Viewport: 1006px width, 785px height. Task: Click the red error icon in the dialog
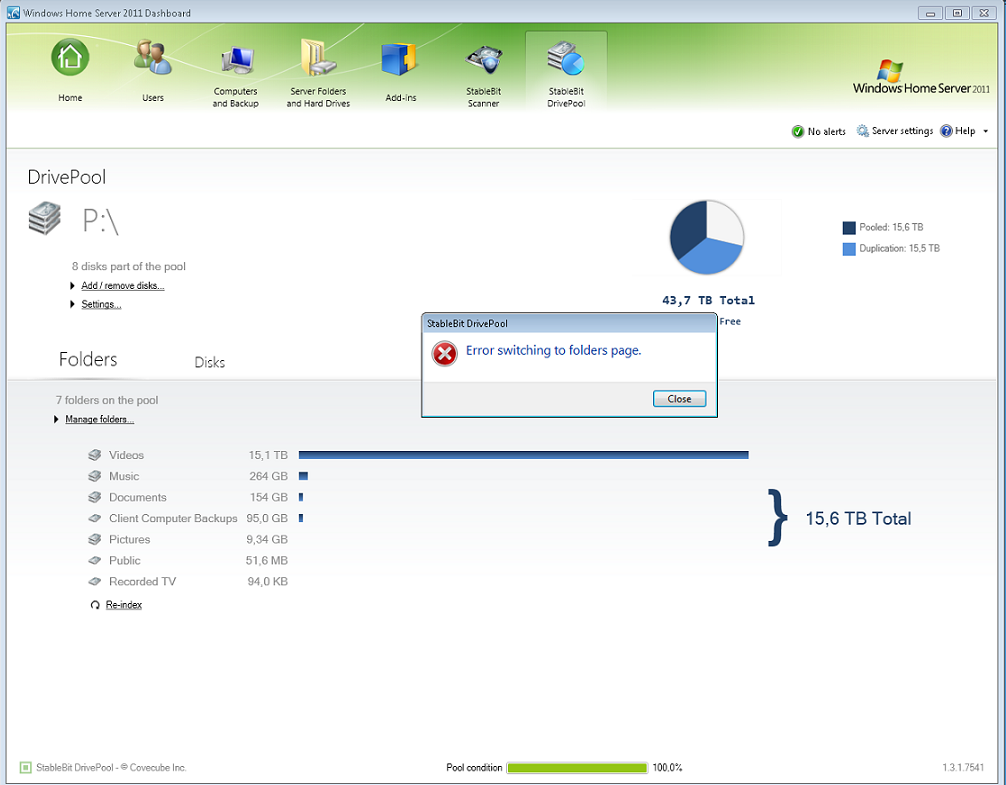pyautogui.click(x=444, y=353)
